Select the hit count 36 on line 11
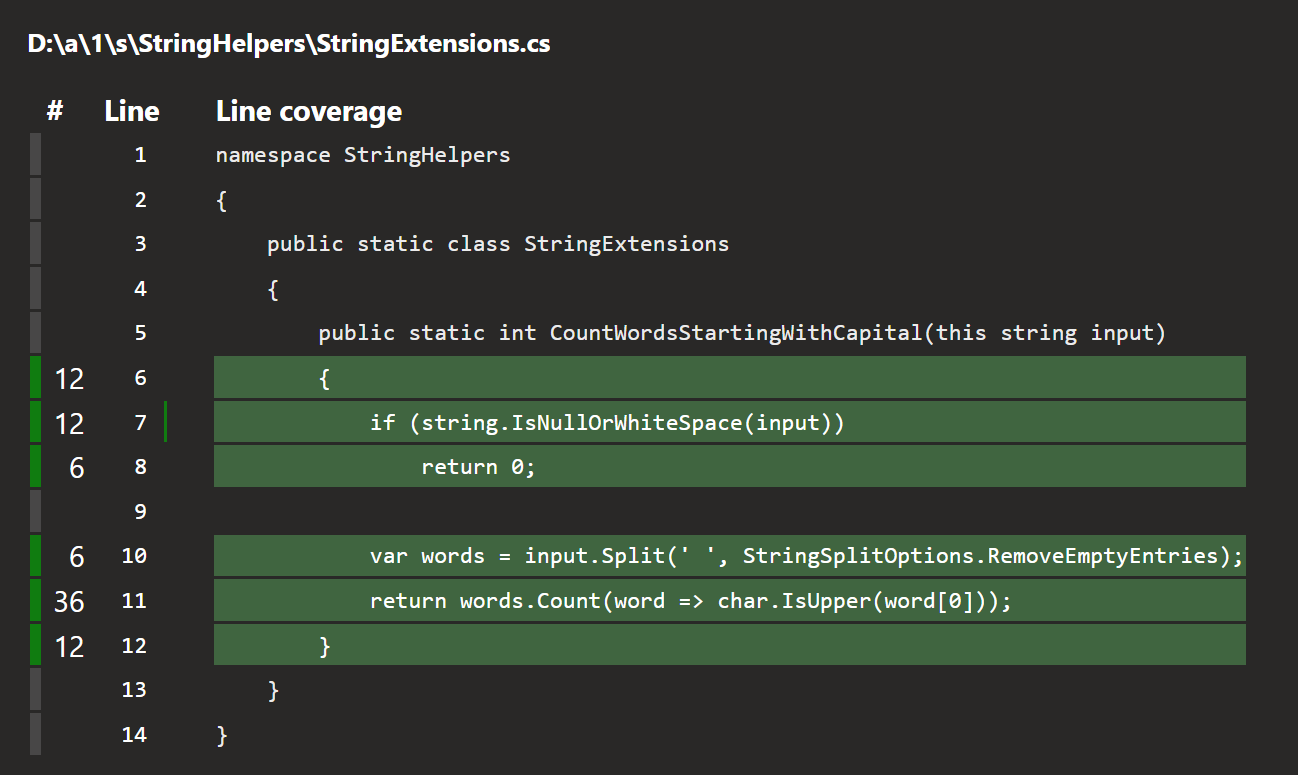 coord(69,601)
